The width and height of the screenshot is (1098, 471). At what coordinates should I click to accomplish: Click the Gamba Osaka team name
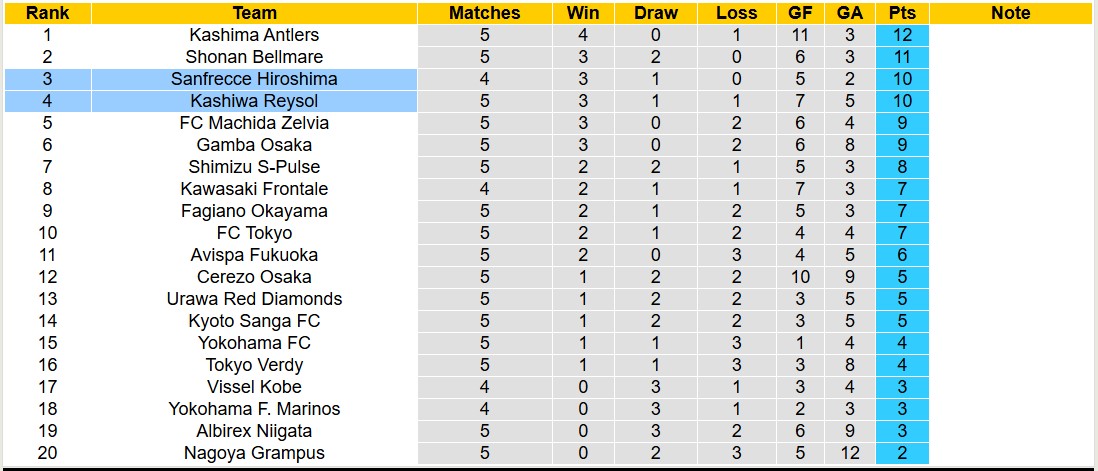(254, 145)
